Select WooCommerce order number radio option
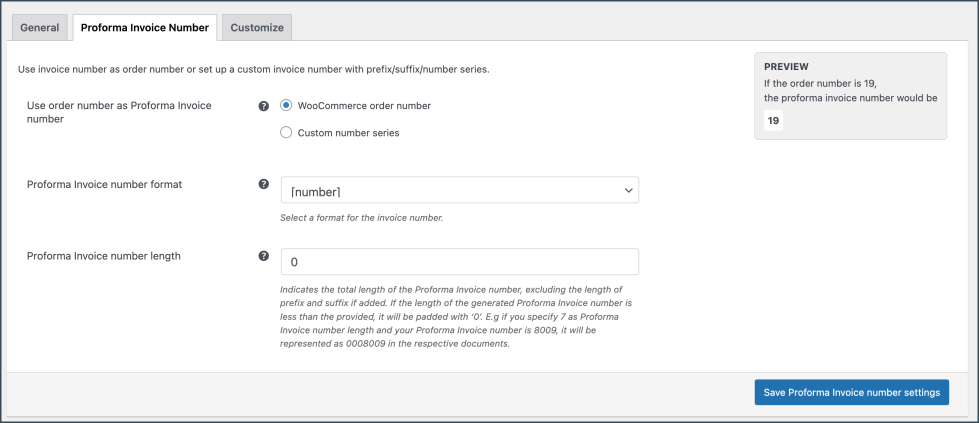The image size is (979, 423). 287,106
